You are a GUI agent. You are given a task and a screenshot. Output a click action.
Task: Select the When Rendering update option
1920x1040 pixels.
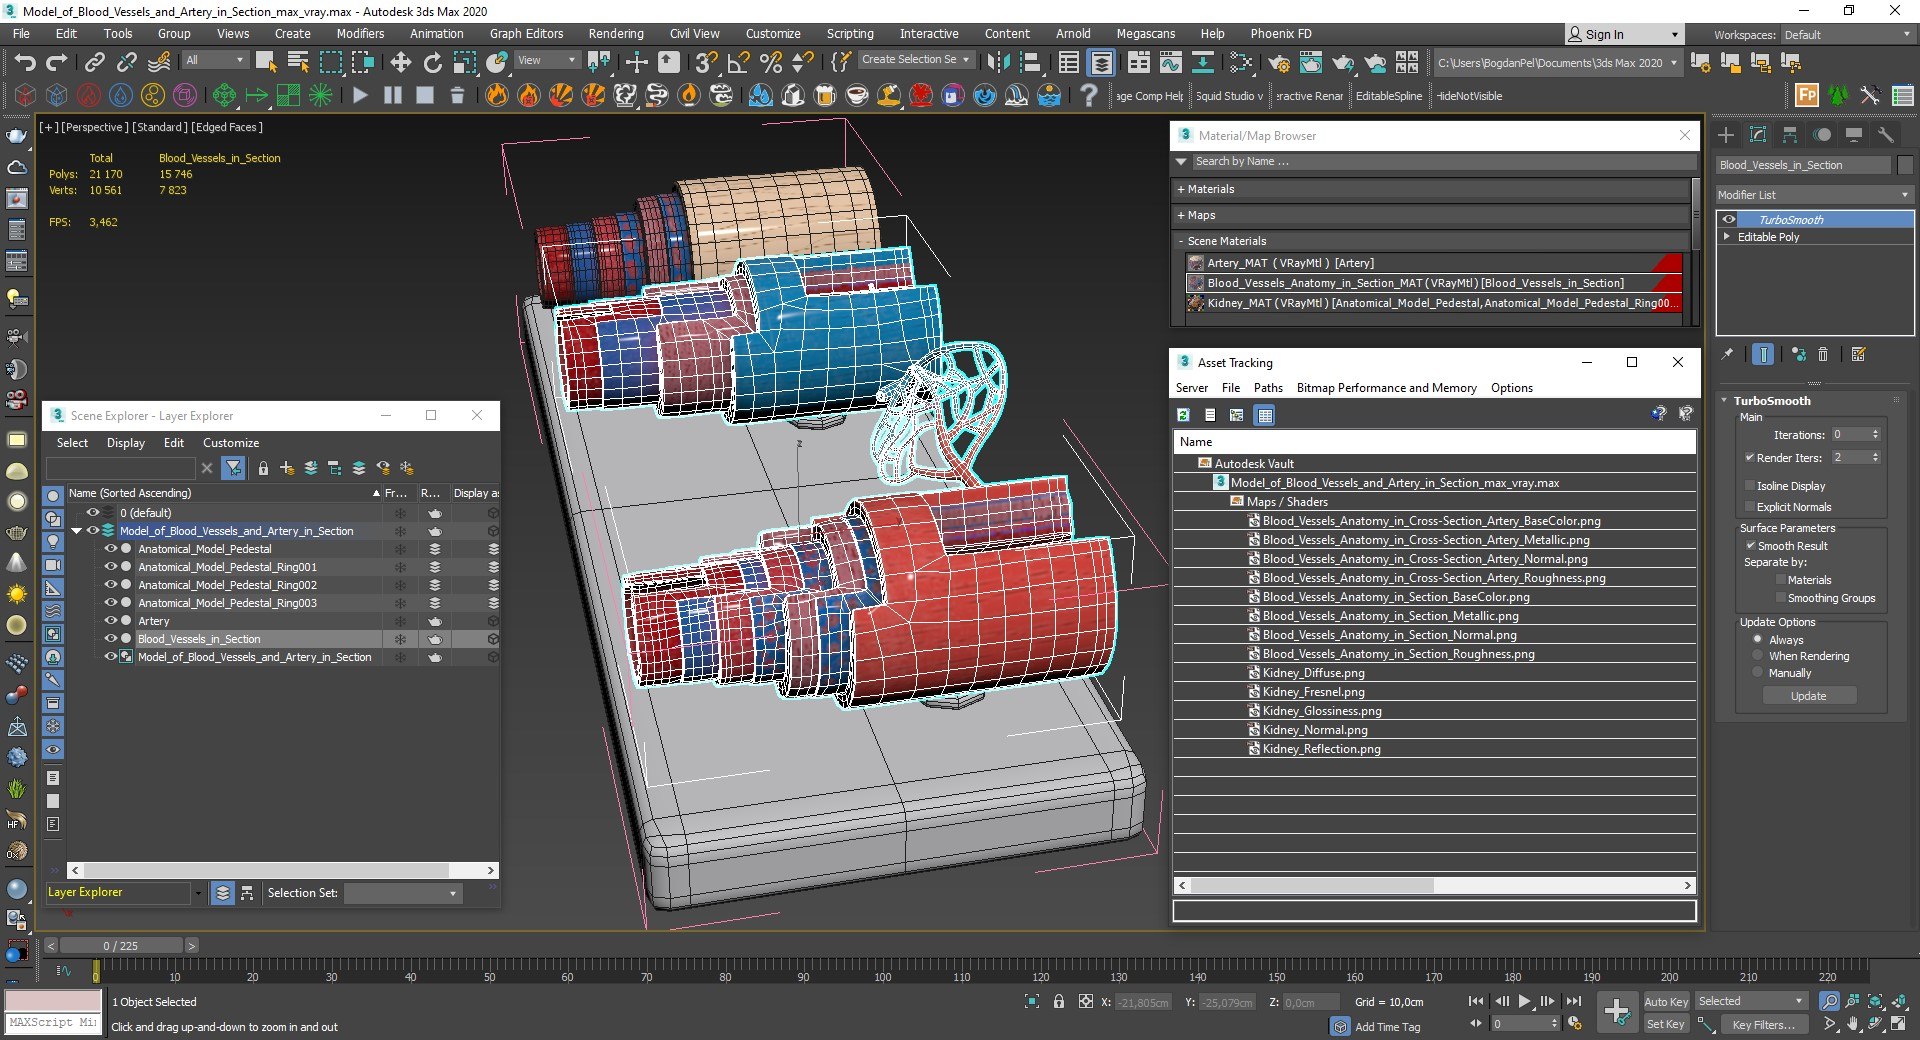tap(1758, 656)
